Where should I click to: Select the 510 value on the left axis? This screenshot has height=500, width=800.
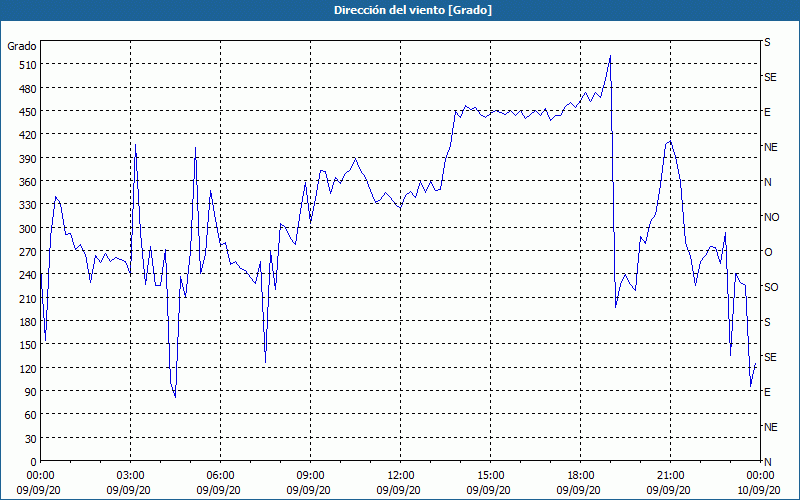tap(28, 65)
